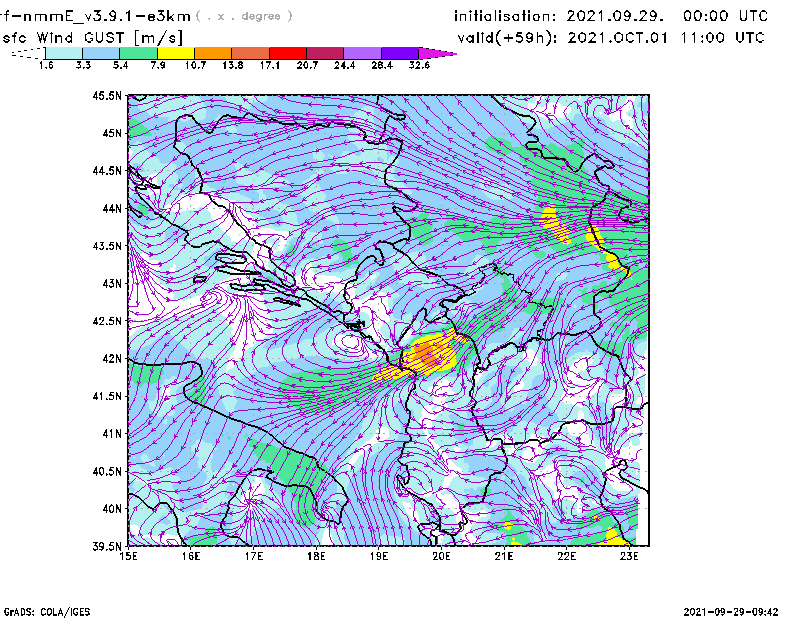Viewport: 800px width, 618px height.
Task: Click the legend value 10.7
Action: 195,65
